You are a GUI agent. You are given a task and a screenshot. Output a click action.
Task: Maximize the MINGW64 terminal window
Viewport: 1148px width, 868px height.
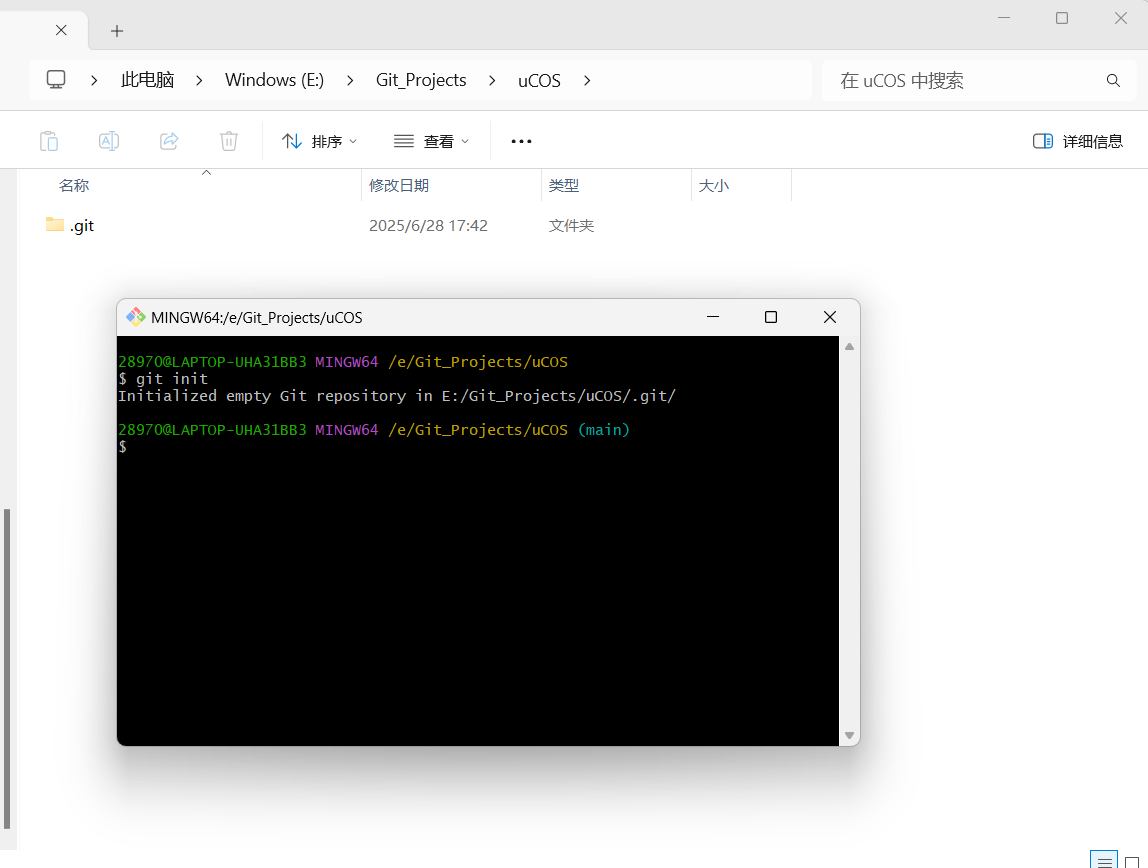pyautogui.click(x=771, y=317)
